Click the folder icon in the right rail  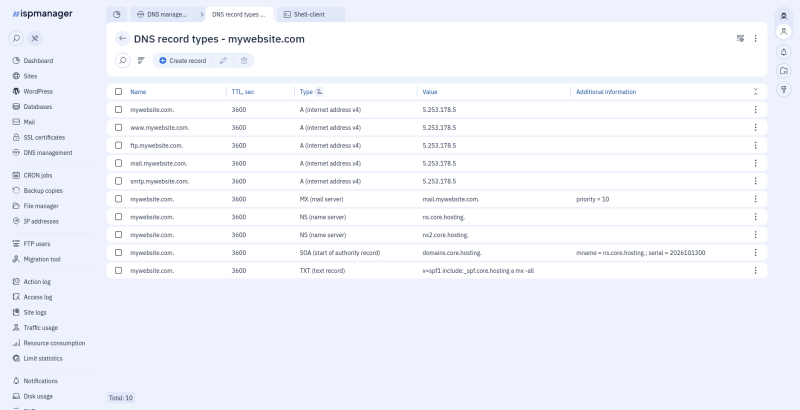[x=784, y=71]
